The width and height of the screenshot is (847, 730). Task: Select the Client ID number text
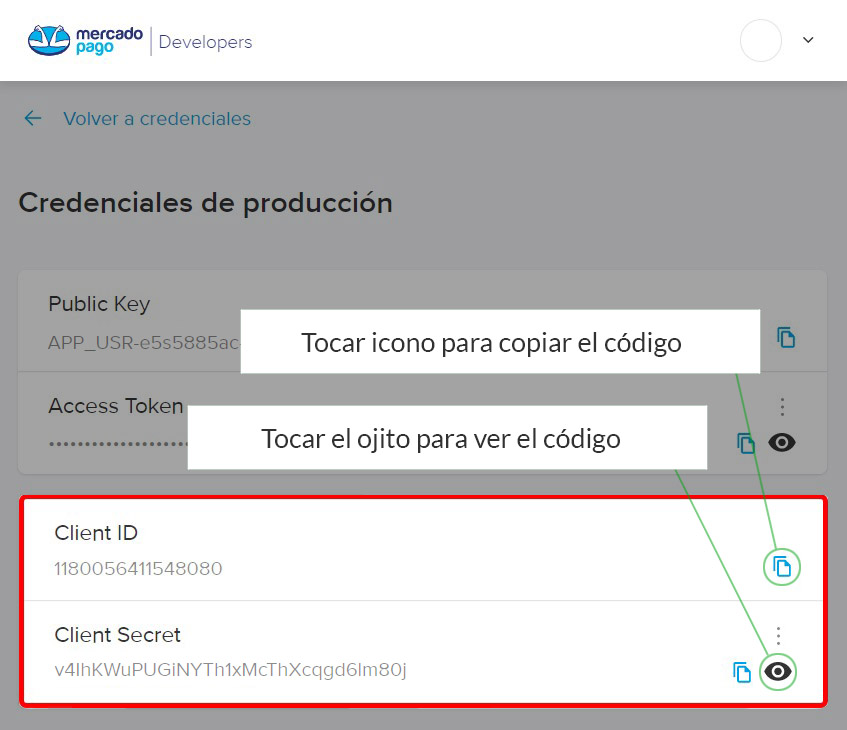click(x=138, y=569)
